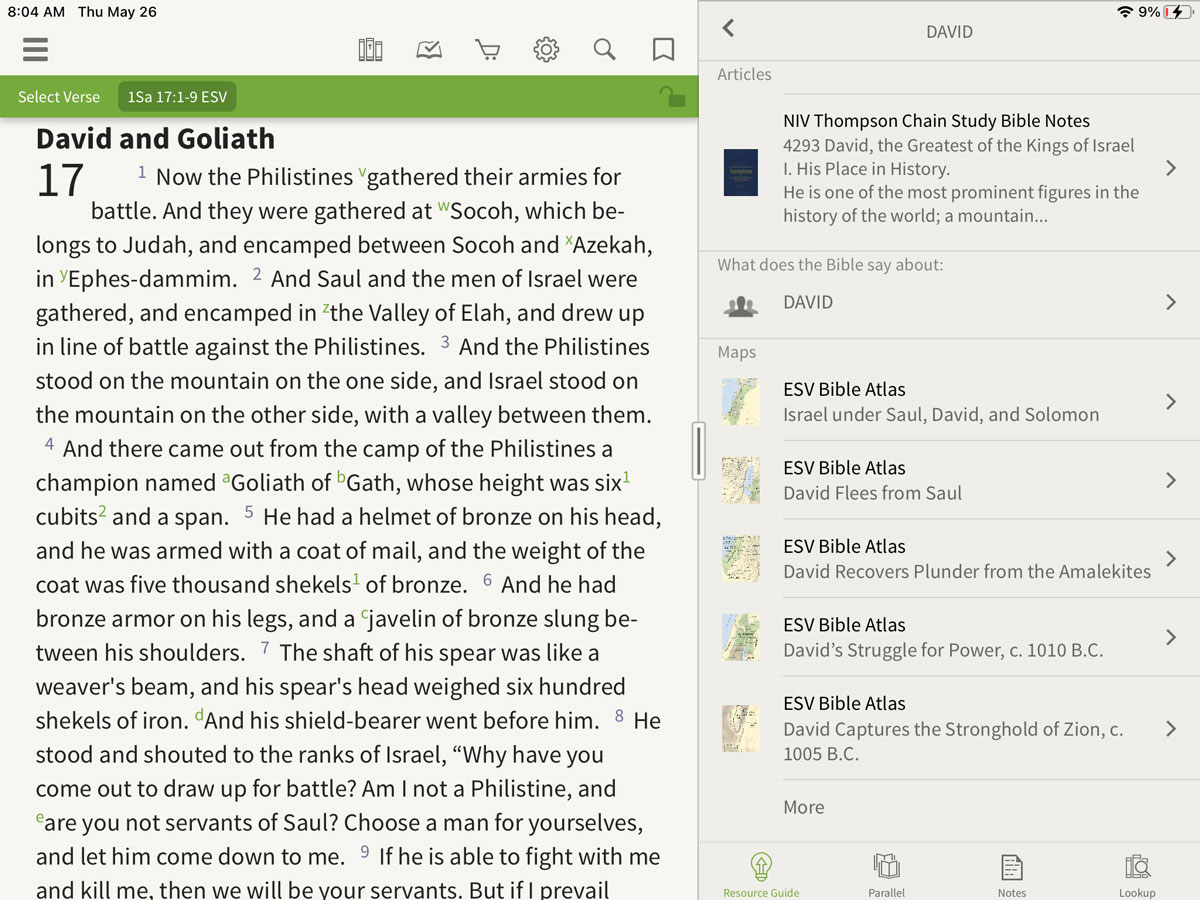Open the library books icon
This screenshot has width=1200, height=900.
tap(370, 49)
